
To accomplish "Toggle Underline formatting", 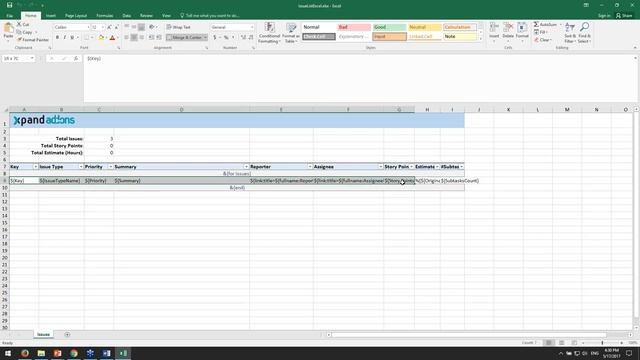I will point(72,38).
